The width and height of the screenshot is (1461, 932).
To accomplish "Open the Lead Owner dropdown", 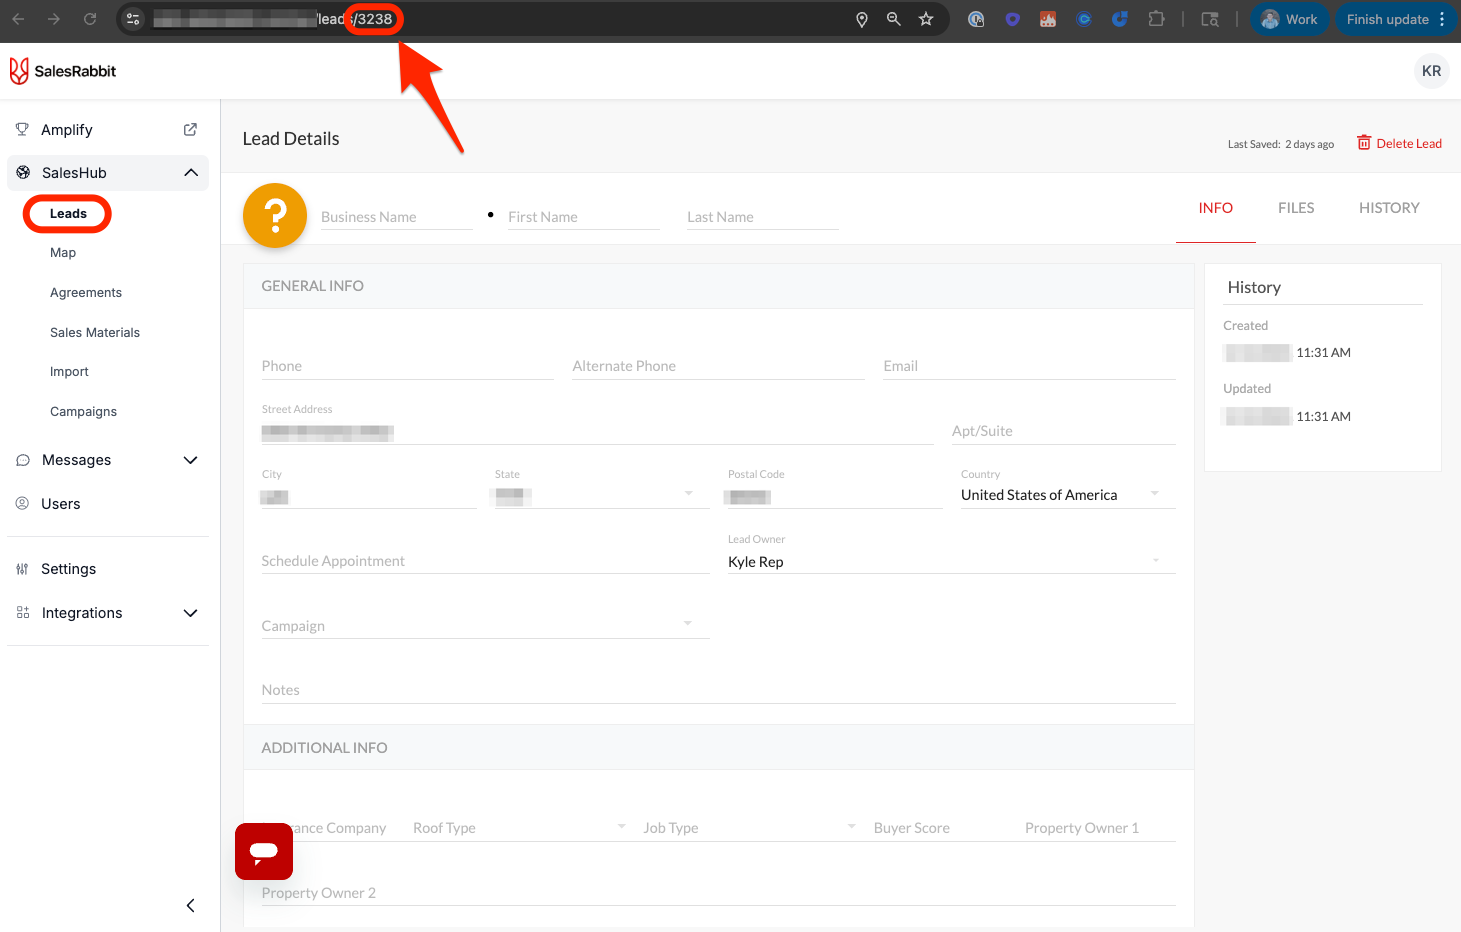I will click(x=1155, y=561).
